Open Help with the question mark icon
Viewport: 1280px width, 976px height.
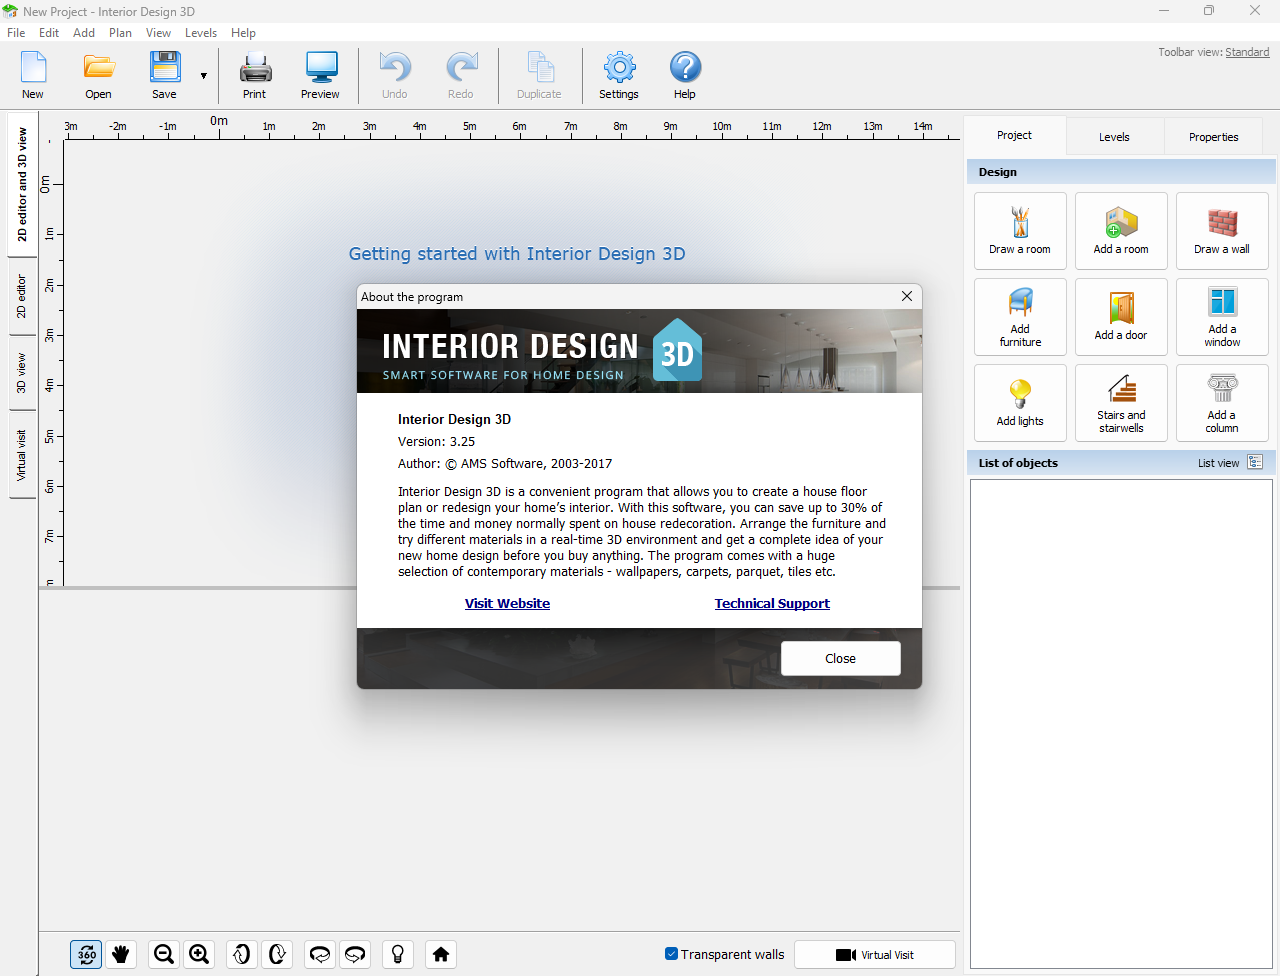(685, 76)
